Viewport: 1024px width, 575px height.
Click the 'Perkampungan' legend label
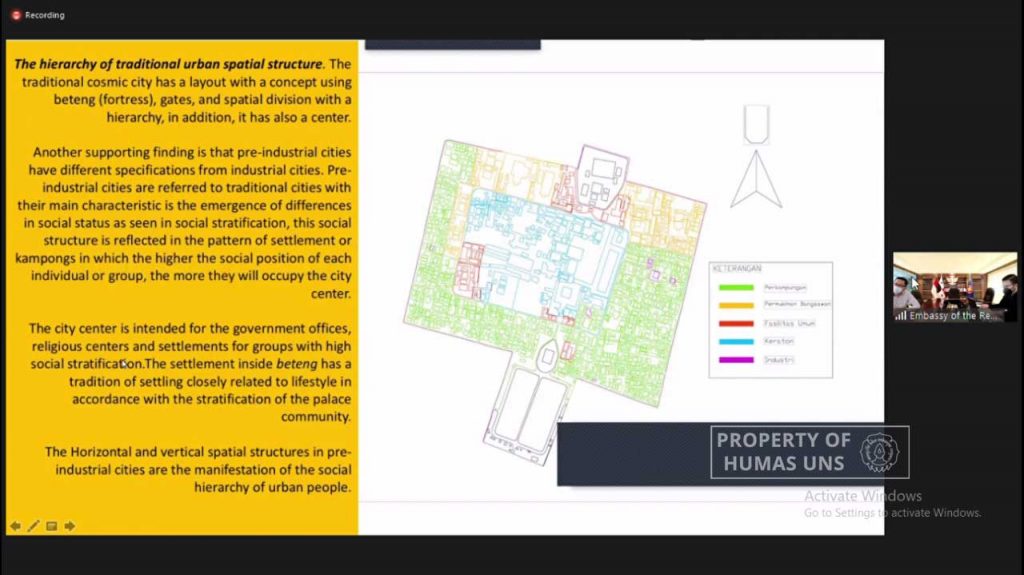point(785,288)
